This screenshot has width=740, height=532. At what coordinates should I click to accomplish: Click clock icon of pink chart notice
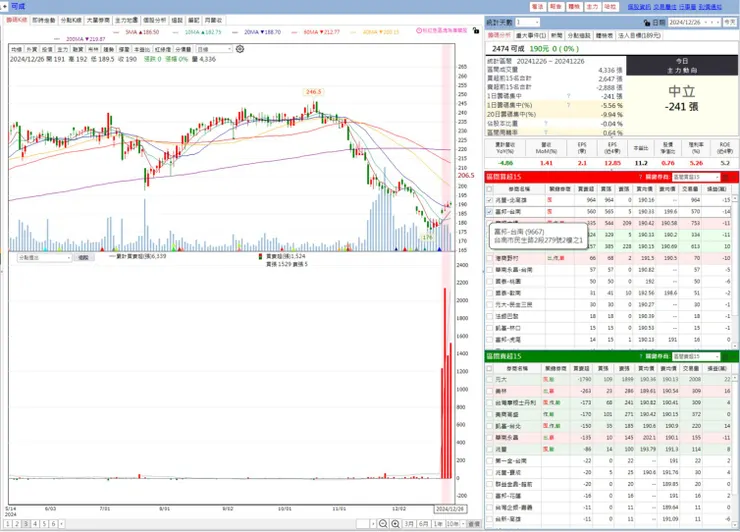(419, 30)
